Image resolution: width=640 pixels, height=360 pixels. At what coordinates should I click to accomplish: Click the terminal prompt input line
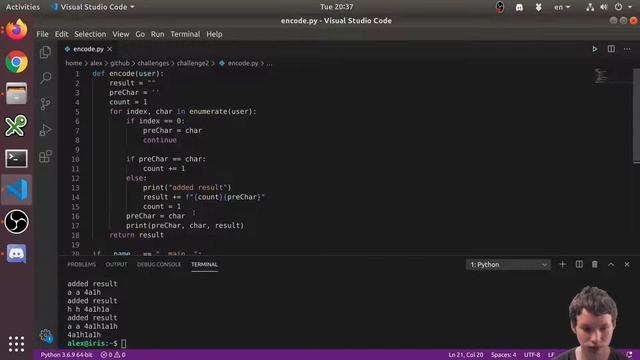(124, 343)
